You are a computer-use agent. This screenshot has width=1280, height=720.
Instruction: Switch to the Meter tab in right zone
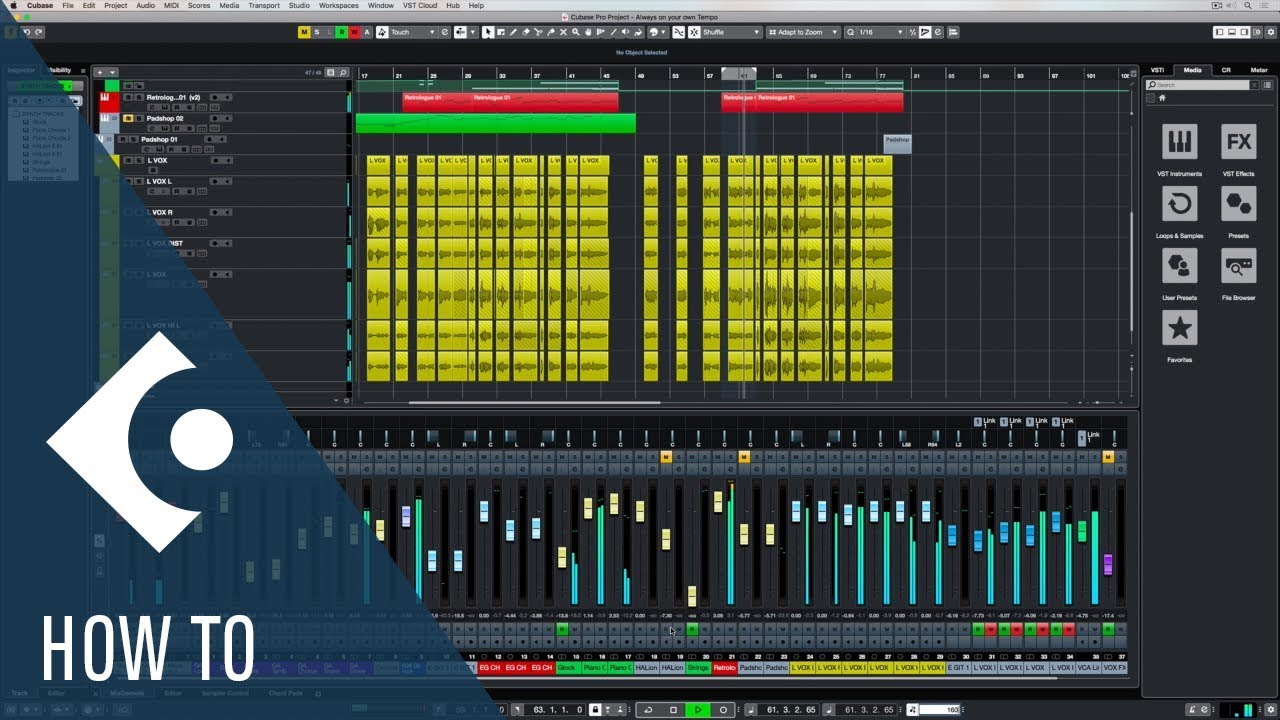[1259, 70]
